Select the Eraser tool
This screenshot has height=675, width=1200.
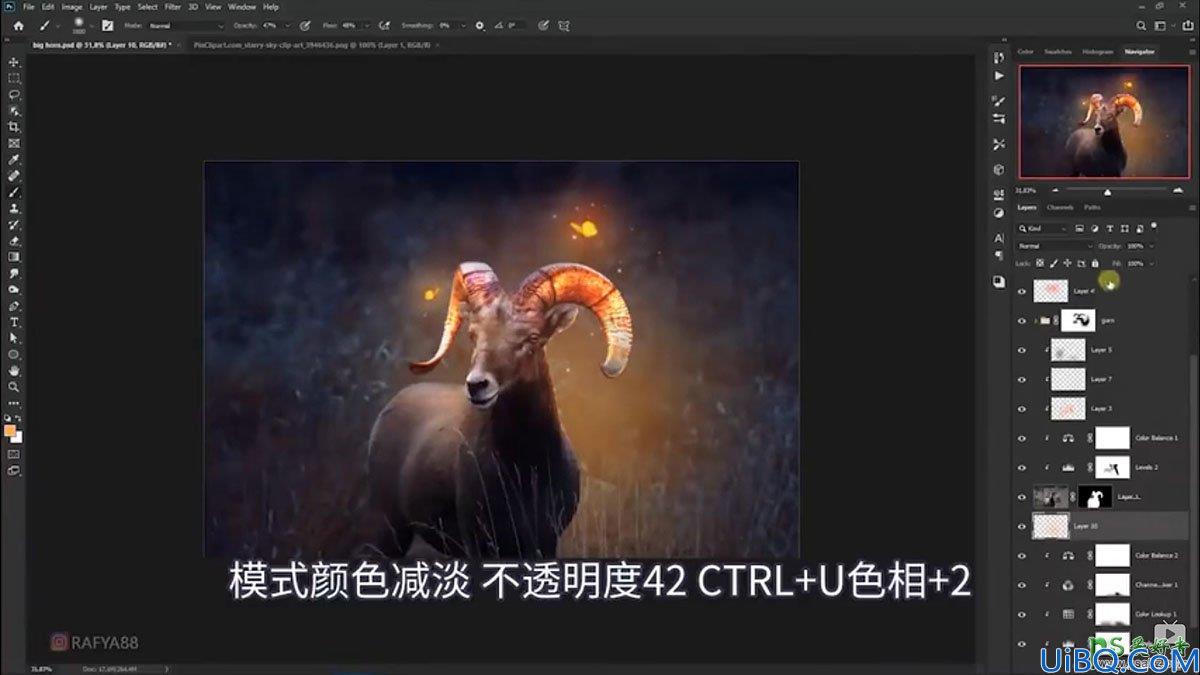click(x=14, y=241)
